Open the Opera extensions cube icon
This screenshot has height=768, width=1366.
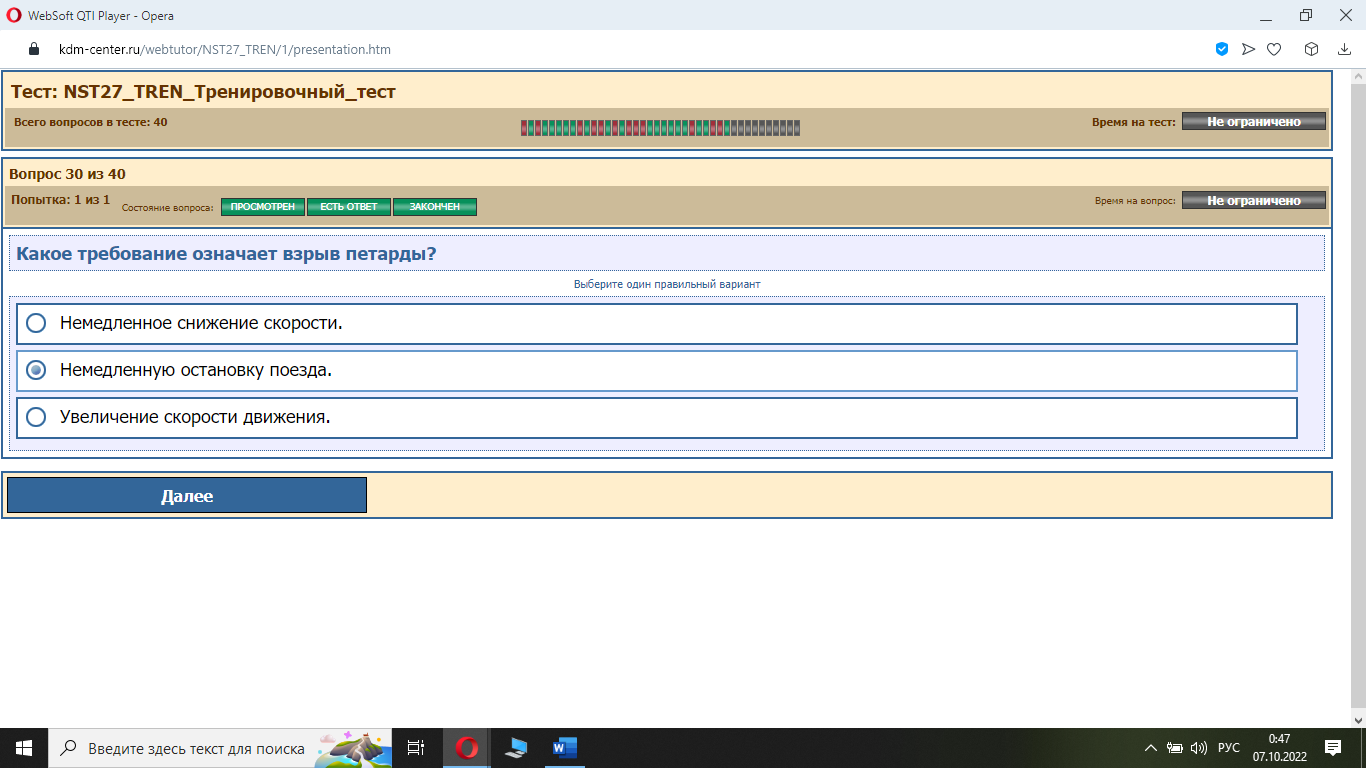tap(1311, 49)
